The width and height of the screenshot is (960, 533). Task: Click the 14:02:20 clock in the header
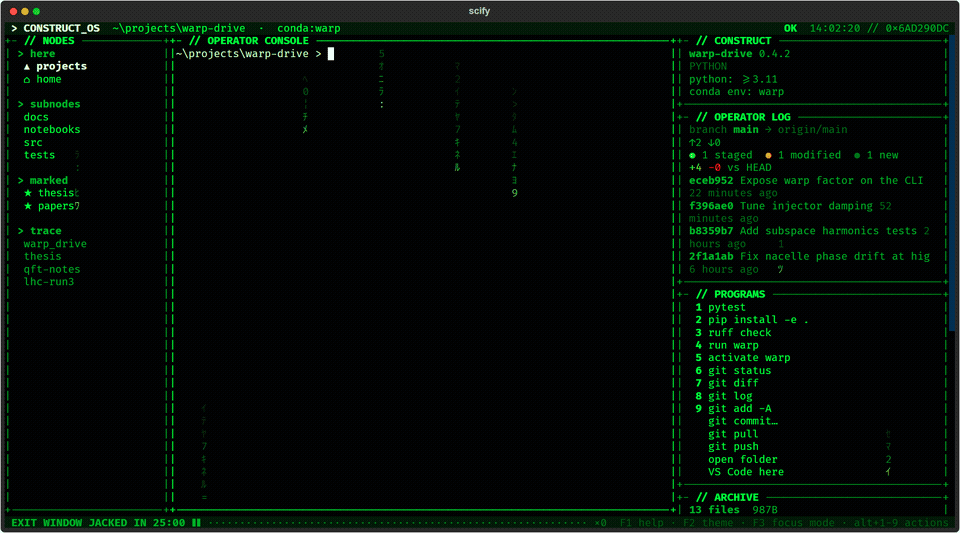coord(834,28)
